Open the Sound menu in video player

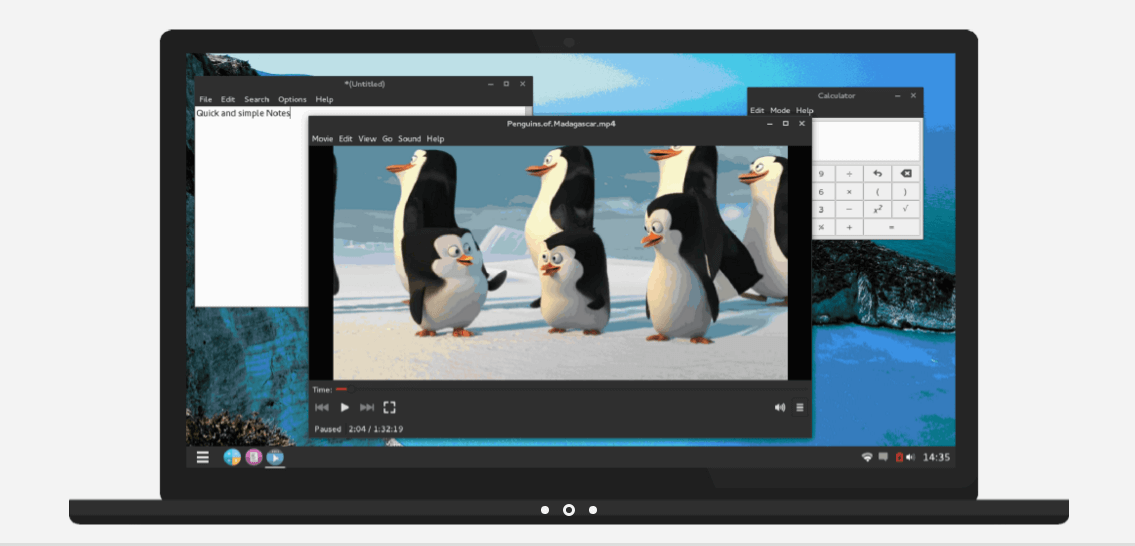pos(409,139)
